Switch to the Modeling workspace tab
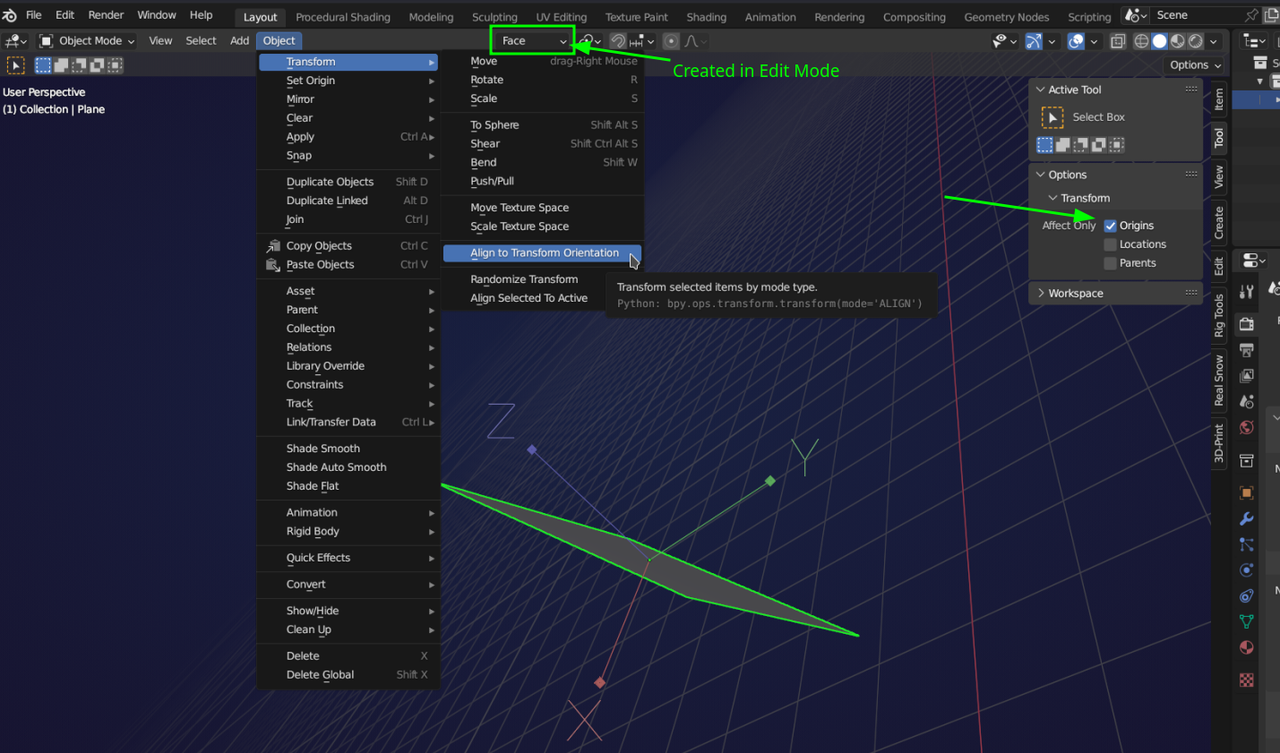This screenshot has width=1280, height=753. coord(431,17)
